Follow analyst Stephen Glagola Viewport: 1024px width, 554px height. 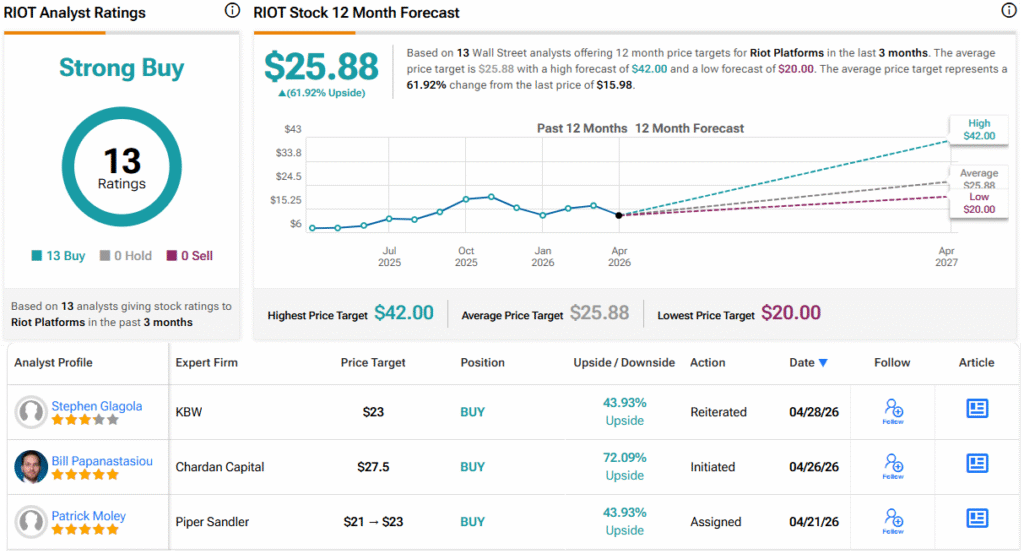tap(893, 410)
